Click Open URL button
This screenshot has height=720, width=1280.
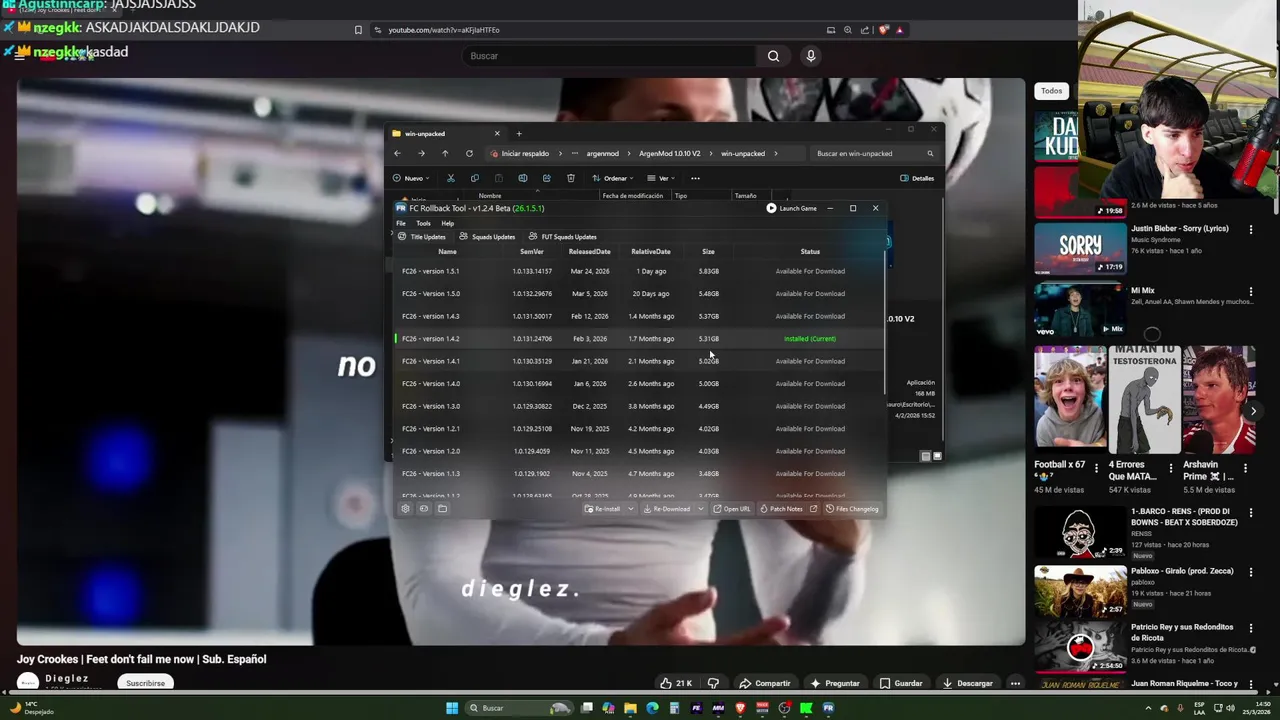tap(731, 509)
